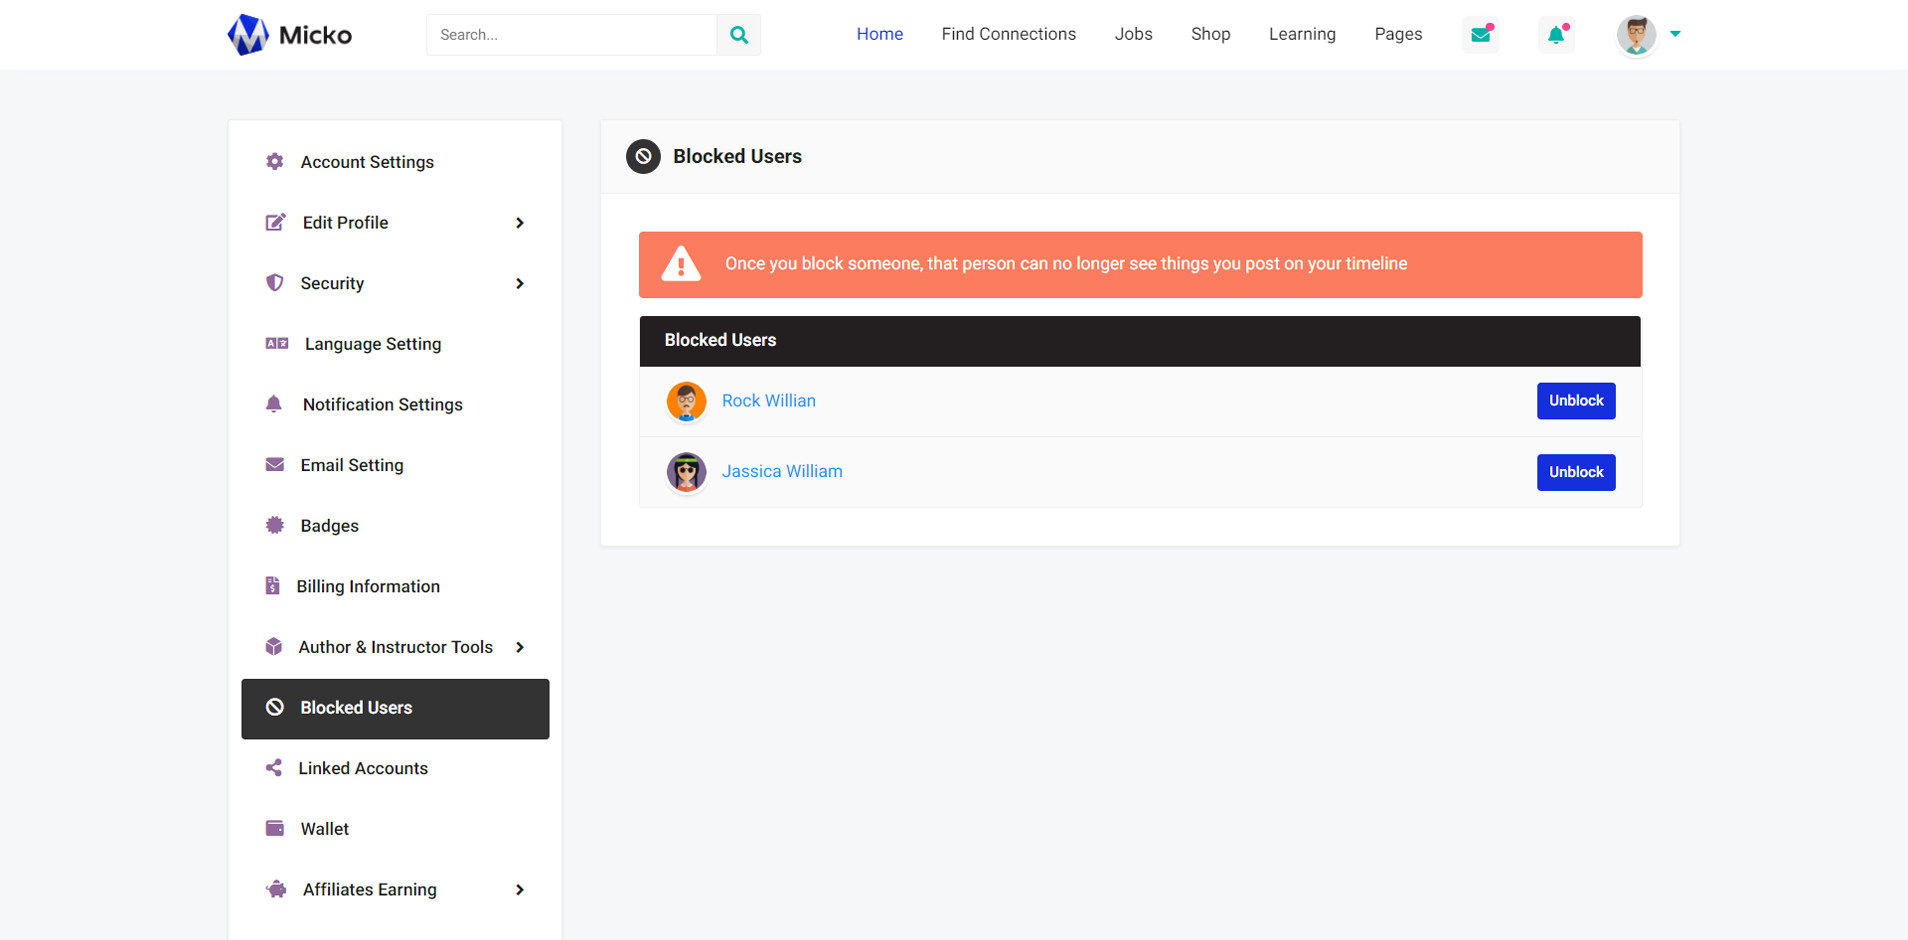Open Jassica William's profile link
1908x940 pixels.
pos(782,471)
